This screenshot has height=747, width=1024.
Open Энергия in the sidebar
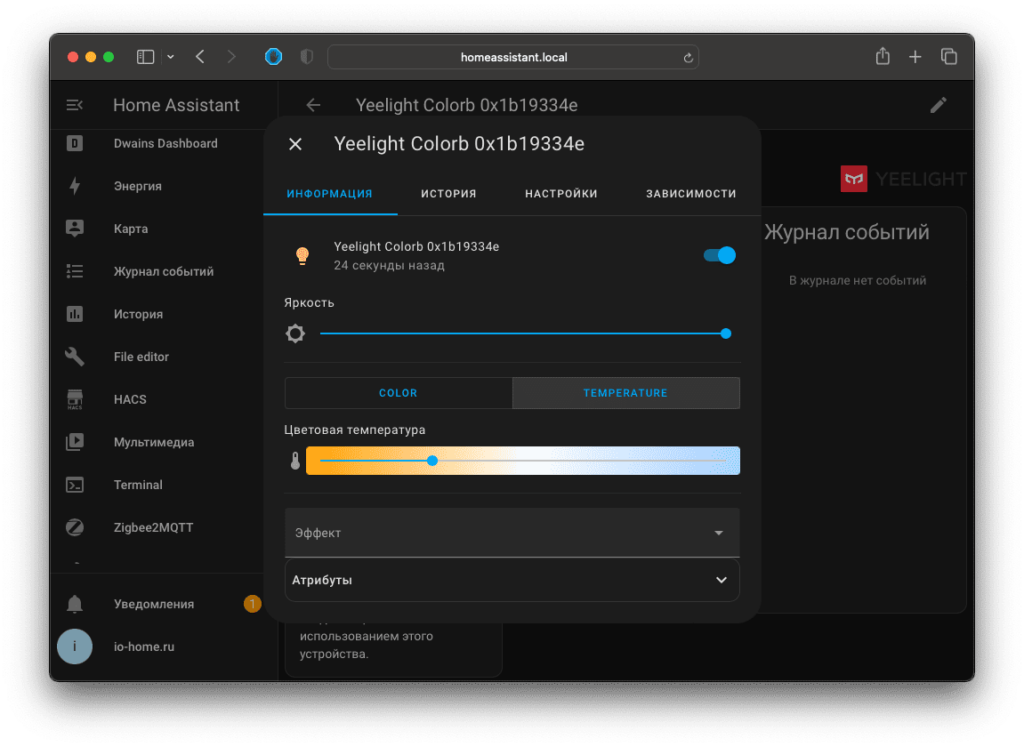coord(137,186)
